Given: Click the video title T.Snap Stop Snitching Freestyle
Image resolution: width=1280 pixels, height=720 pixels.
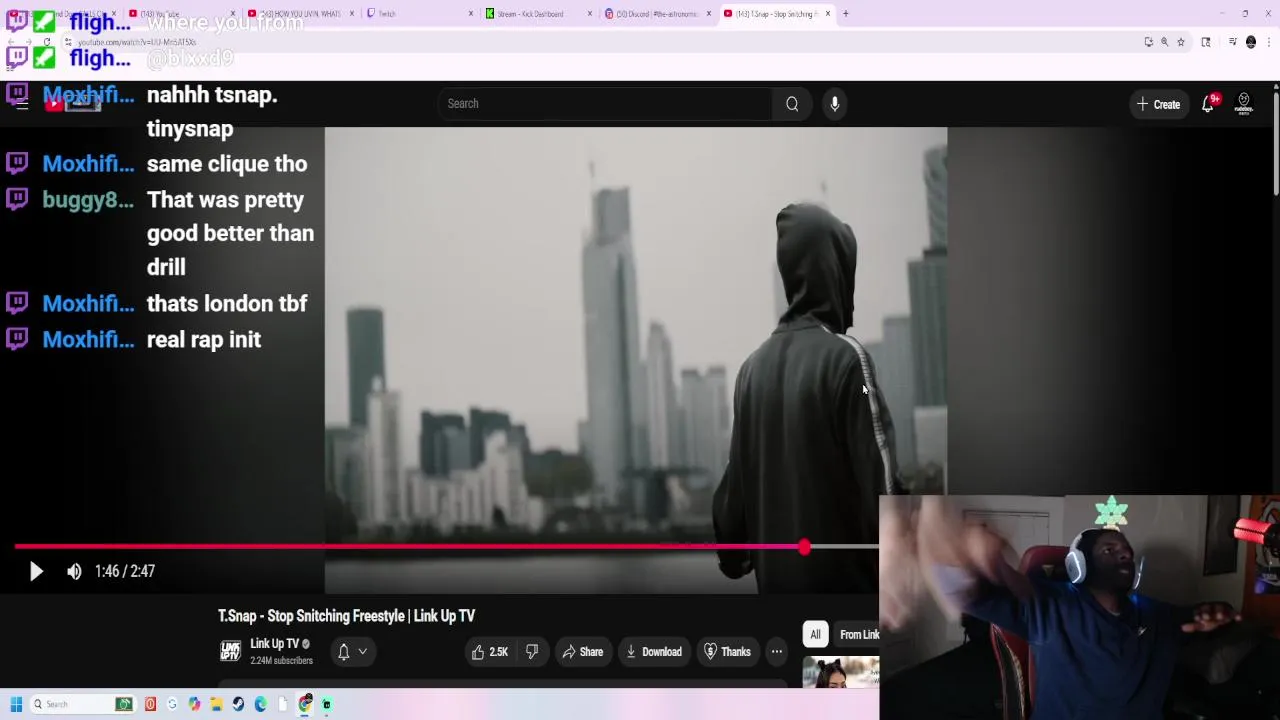Looking at the screenshot, I should 347,616.
